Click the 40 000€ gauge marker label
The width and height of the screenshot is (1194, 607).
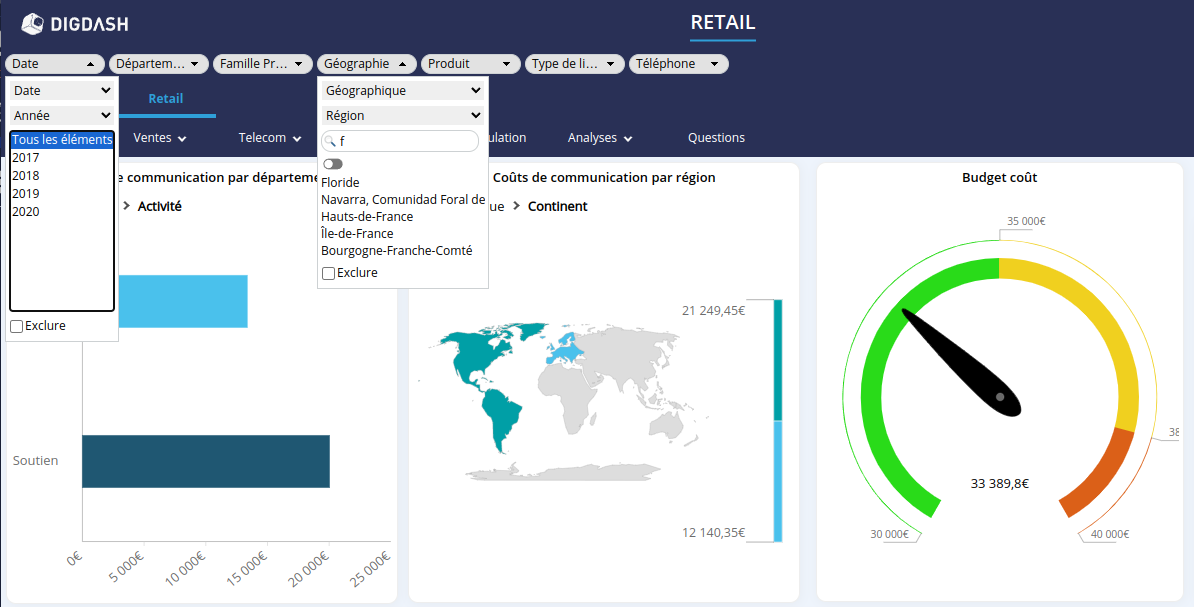(x=1109, y=535)
